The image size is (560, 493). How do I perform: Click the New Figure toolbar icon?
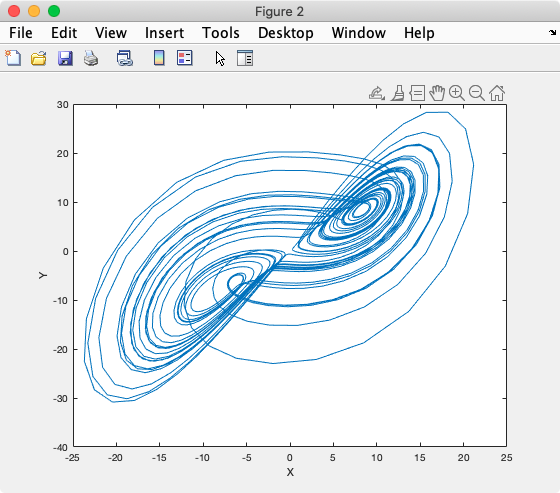tap(13, 58)
